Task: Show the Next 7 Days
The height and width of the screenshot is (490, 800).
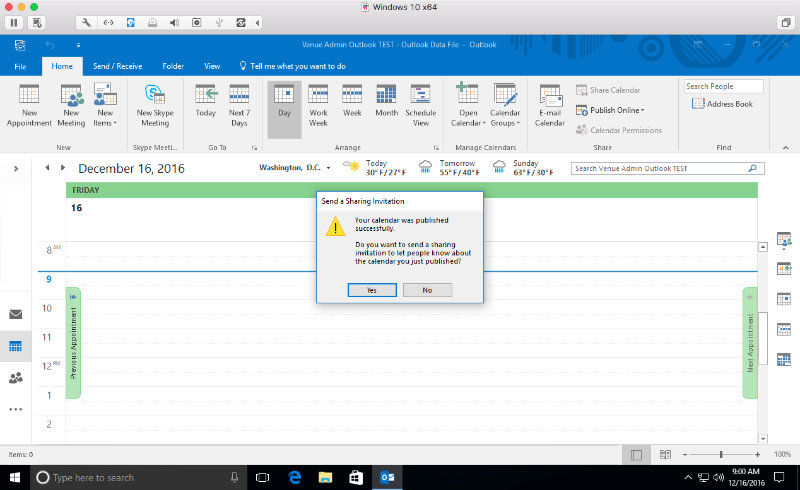Action: tap(239, 106)
